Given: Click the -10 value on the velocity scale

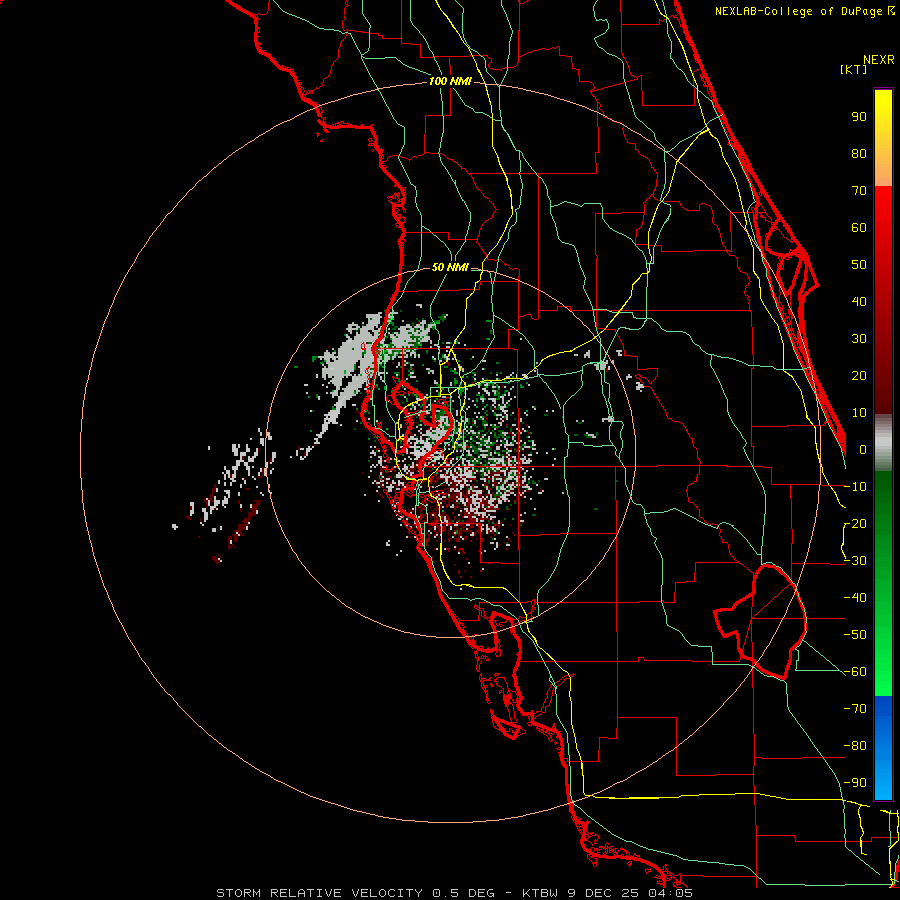Looking at the screenshot, I should pyautogui.click(x=855, y=487).
